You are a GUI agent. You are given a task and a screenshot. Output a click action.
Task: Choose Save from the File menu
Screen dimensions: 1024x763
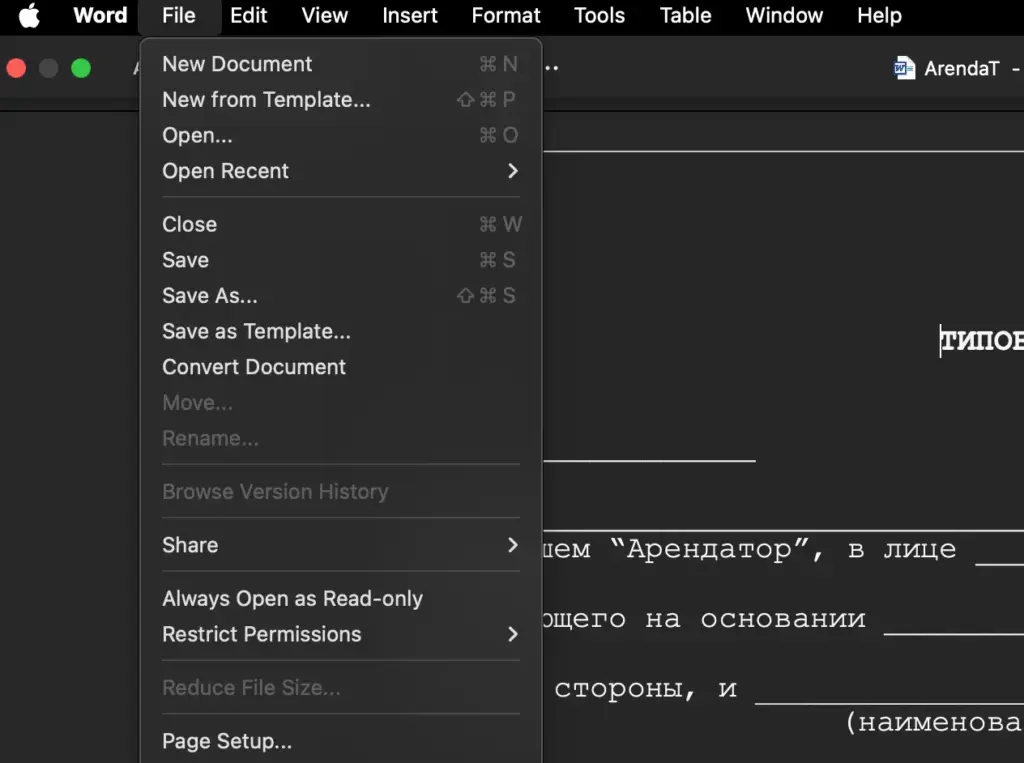(341, 260)
